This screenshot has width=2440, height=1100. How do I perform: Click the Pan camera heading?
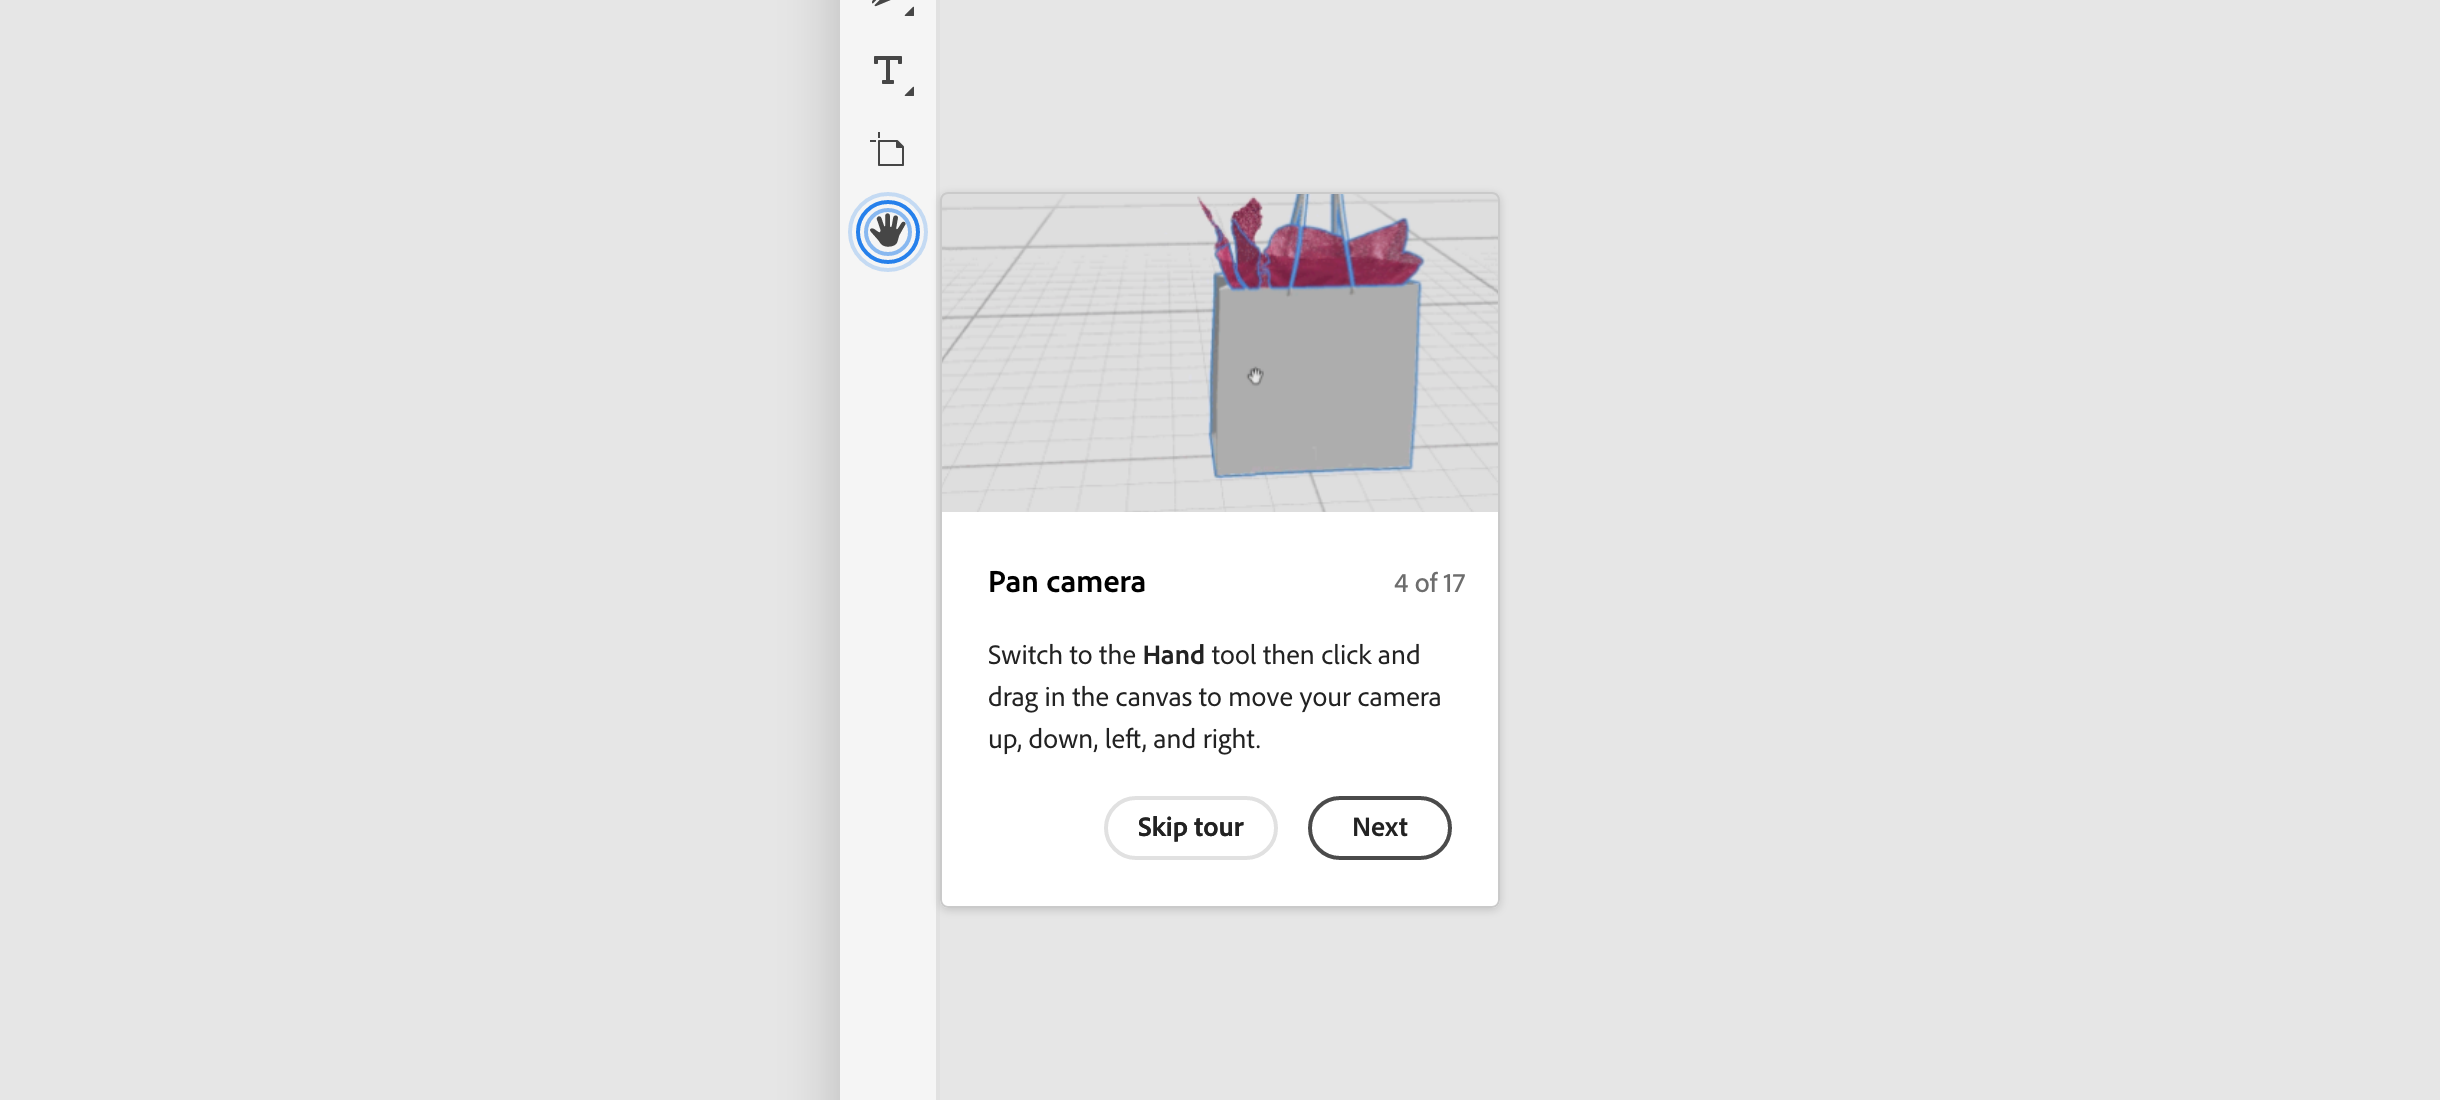click(1066, 581)
